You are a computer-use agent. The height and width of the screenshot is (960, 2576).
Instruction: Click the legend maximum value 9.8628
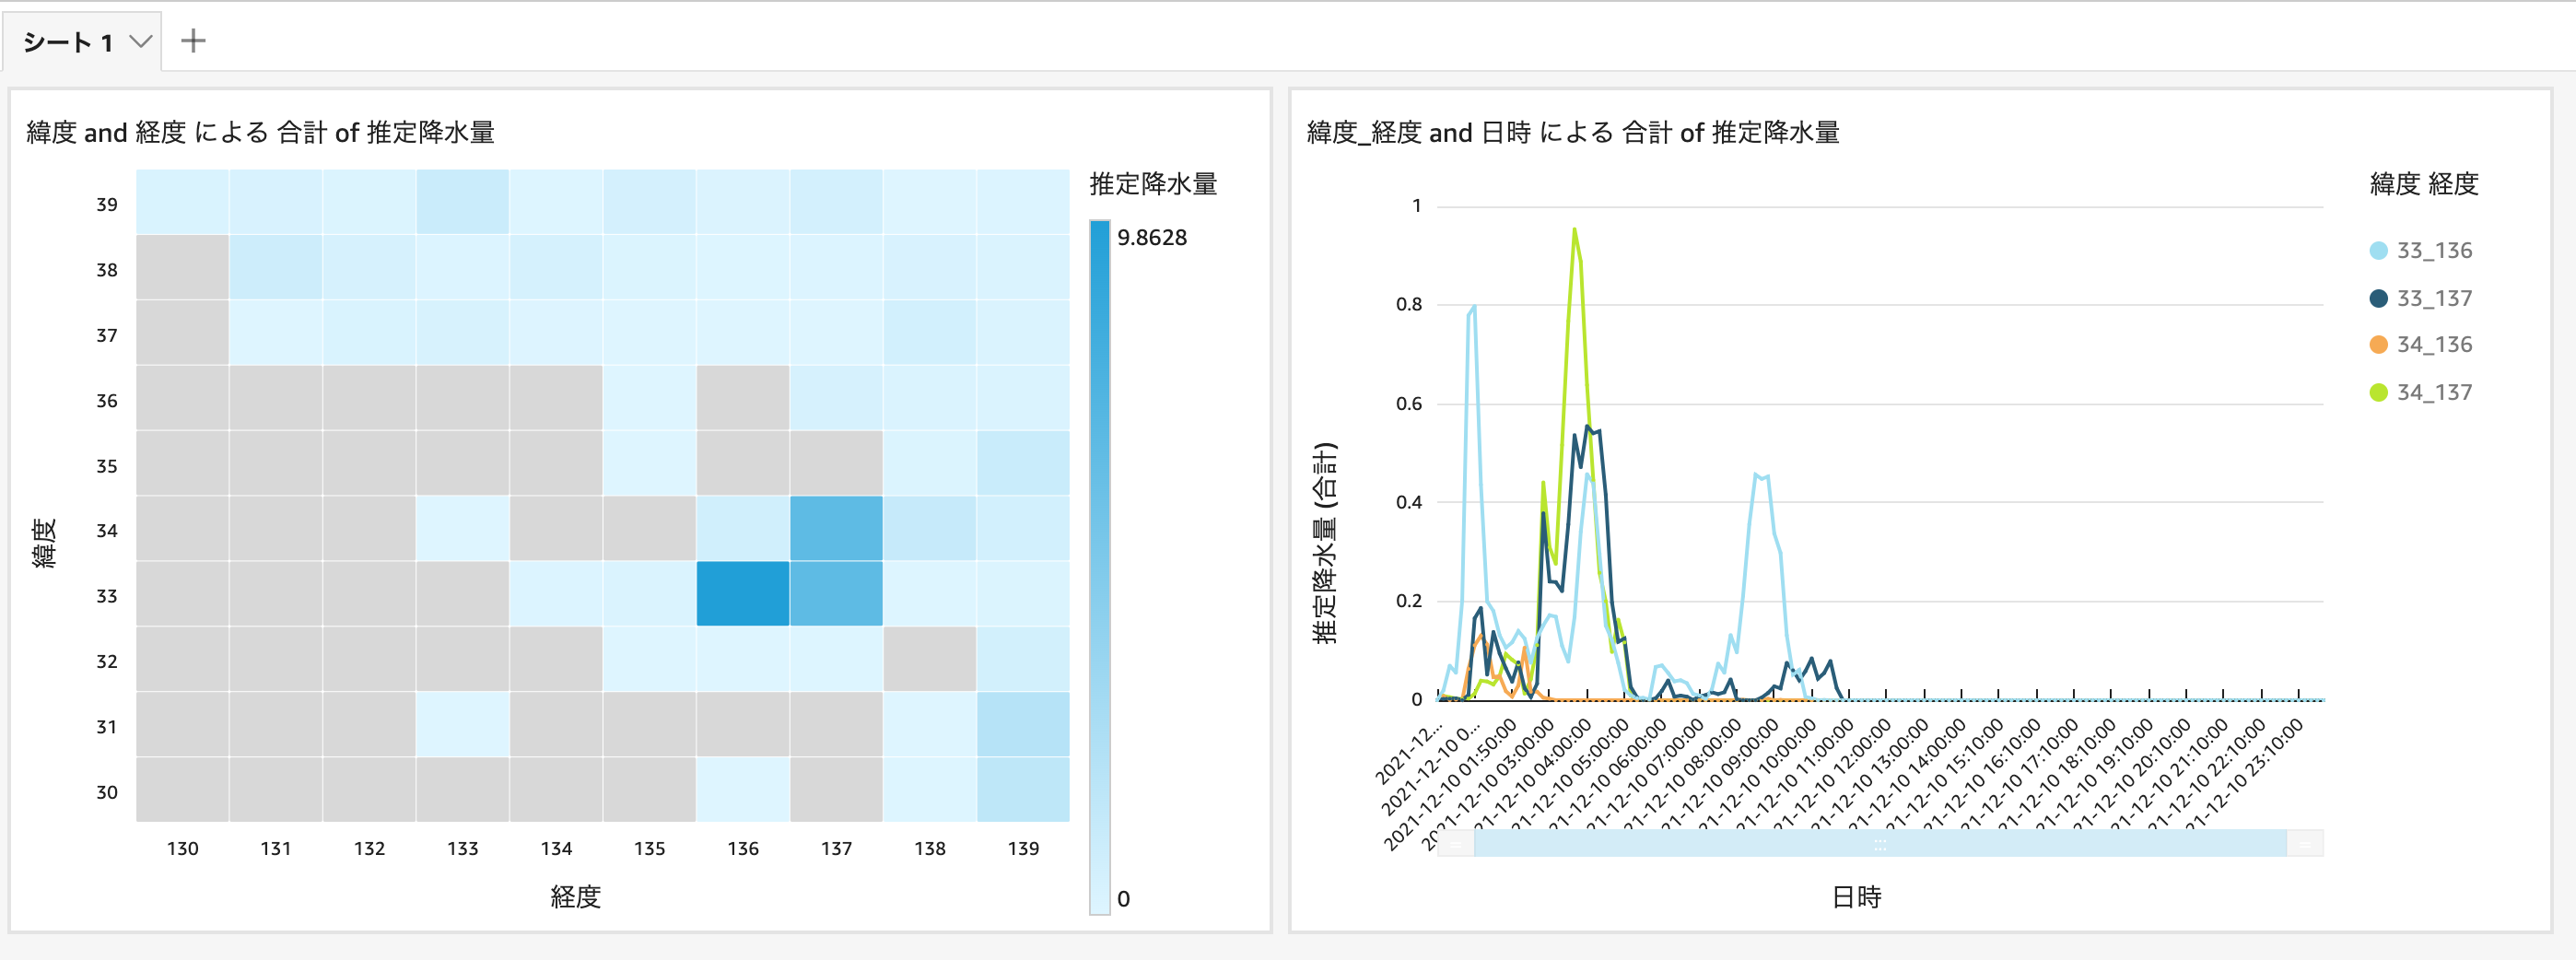tap(1152, 238)
